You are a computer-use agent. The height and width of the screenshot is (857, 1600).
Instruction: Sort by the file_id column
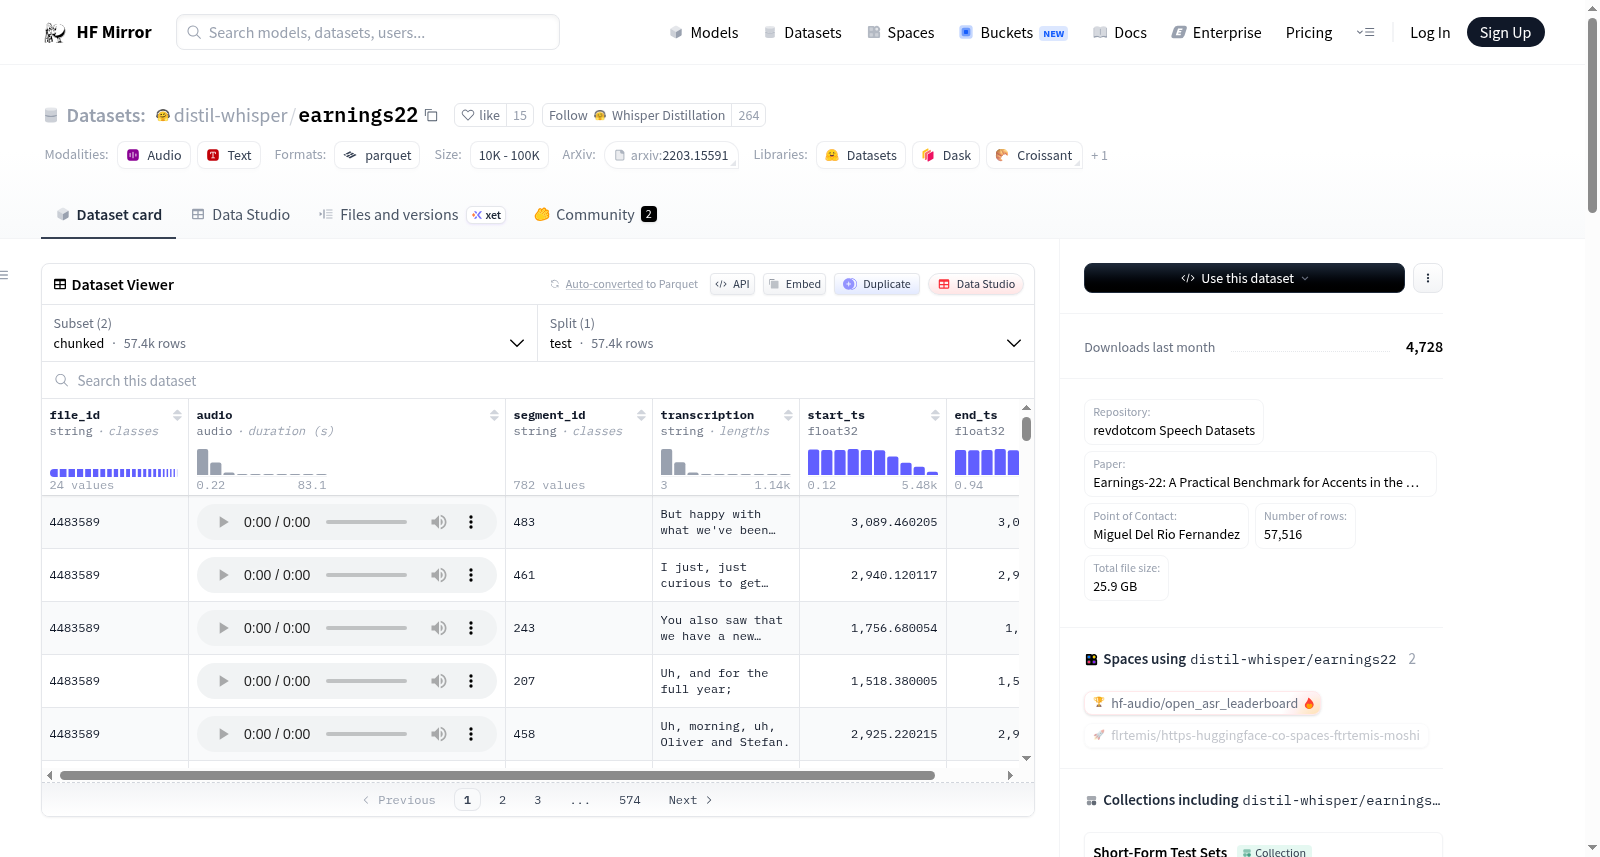[x=177, y=415]
